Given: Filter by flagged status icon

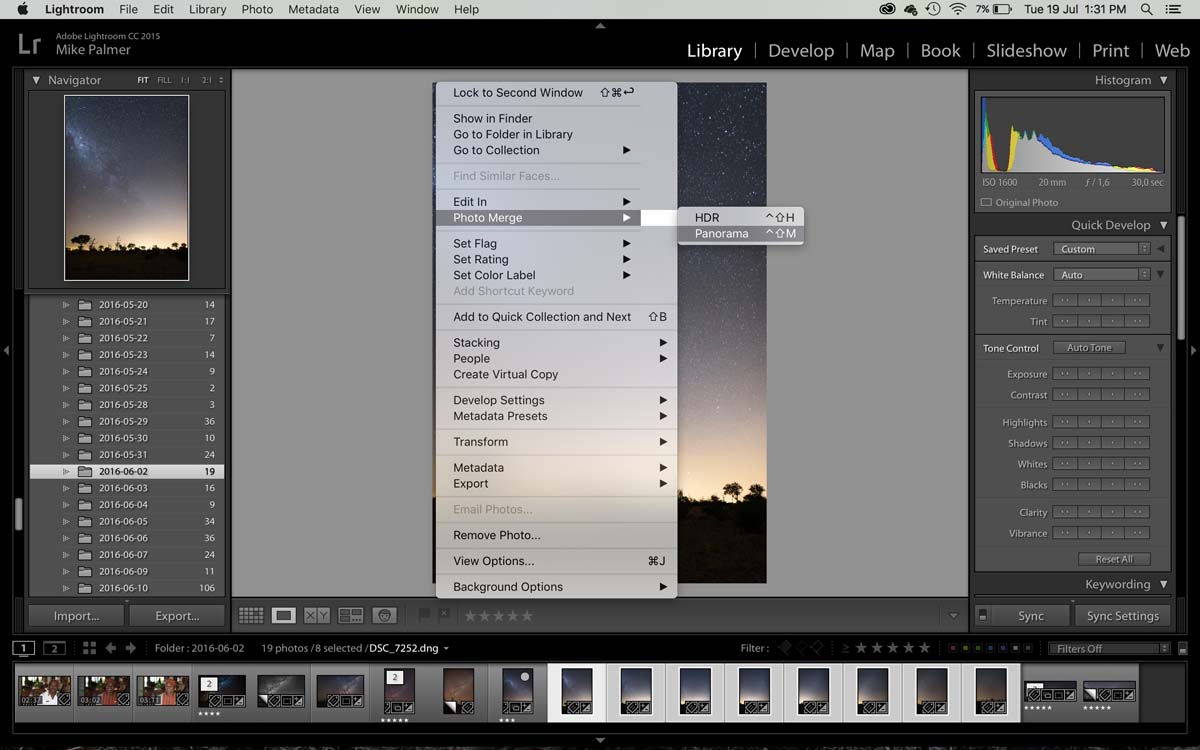Looking at the screenshot, I should pyautogui.click(x=786, y=648).
